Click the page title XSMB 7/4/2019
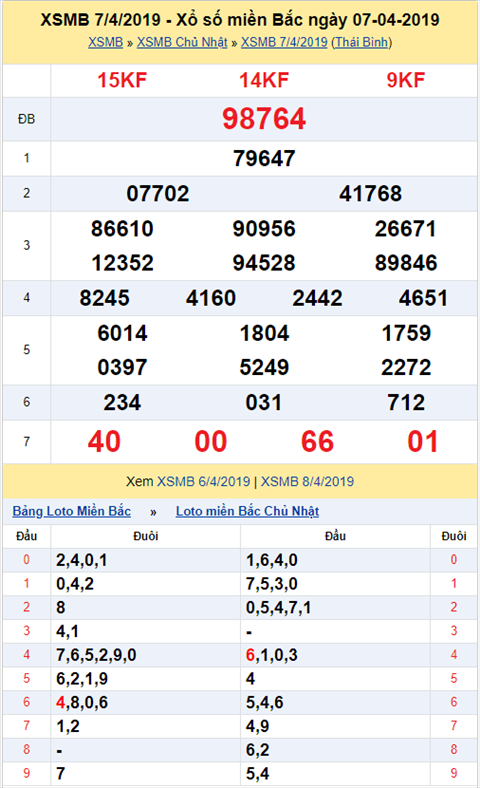 (x=240, y=20)
